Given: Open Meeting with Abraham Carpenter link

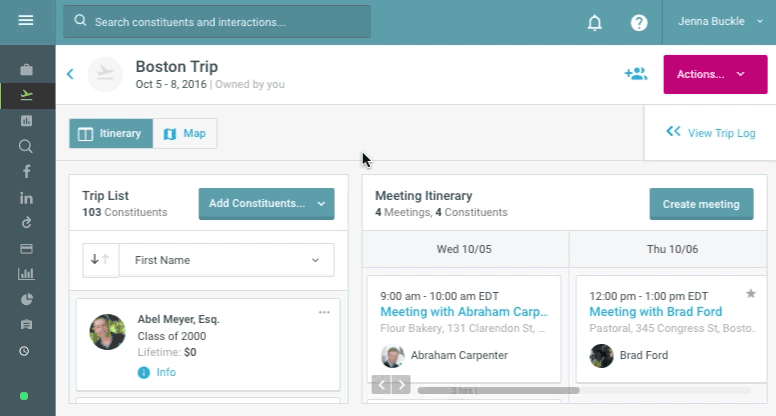Looking at the screenshot, I should coord(464,312).
